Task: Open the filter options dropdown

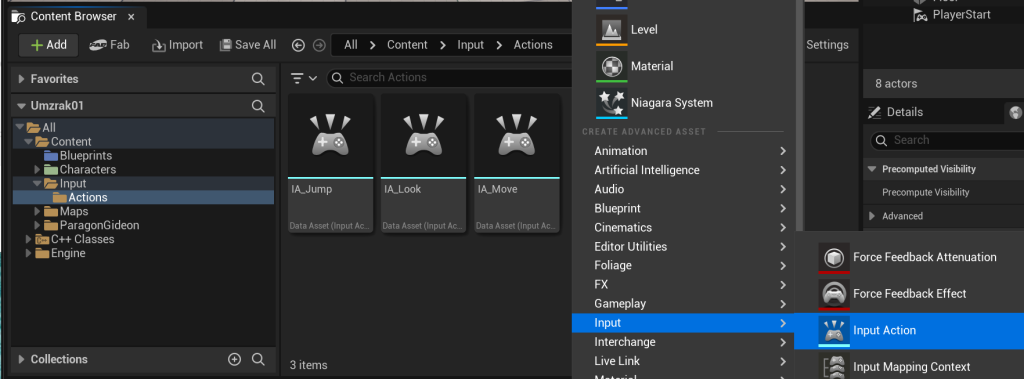Action: (304, 78)
